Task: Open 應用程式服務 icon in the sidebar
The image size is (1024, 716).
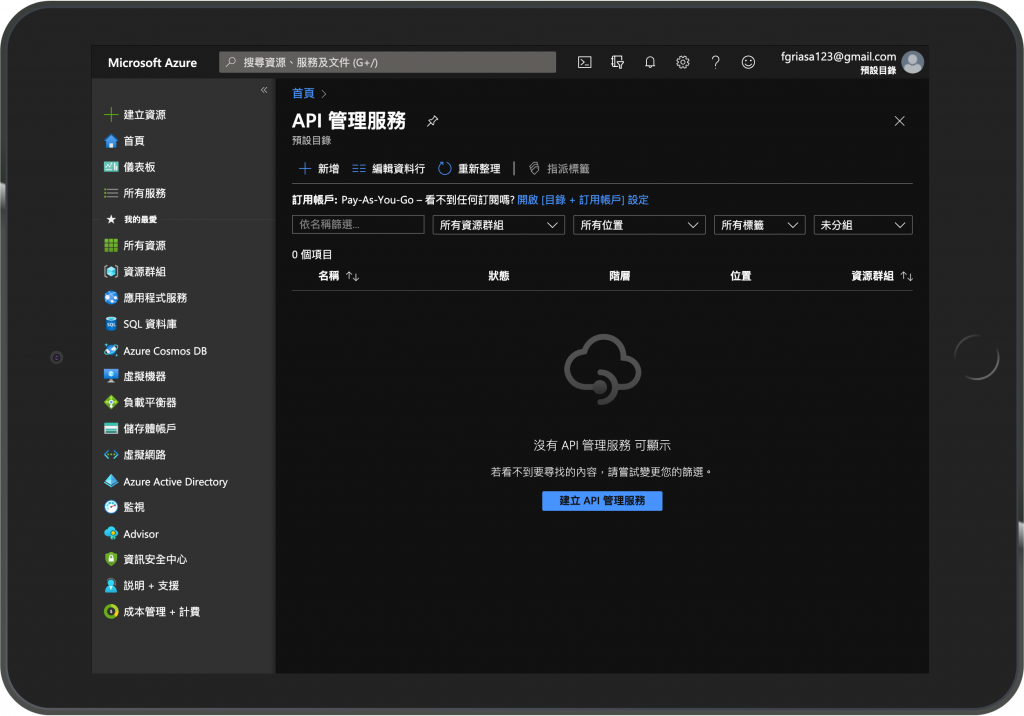Action: pyautogui.click(x=111, y=297)
